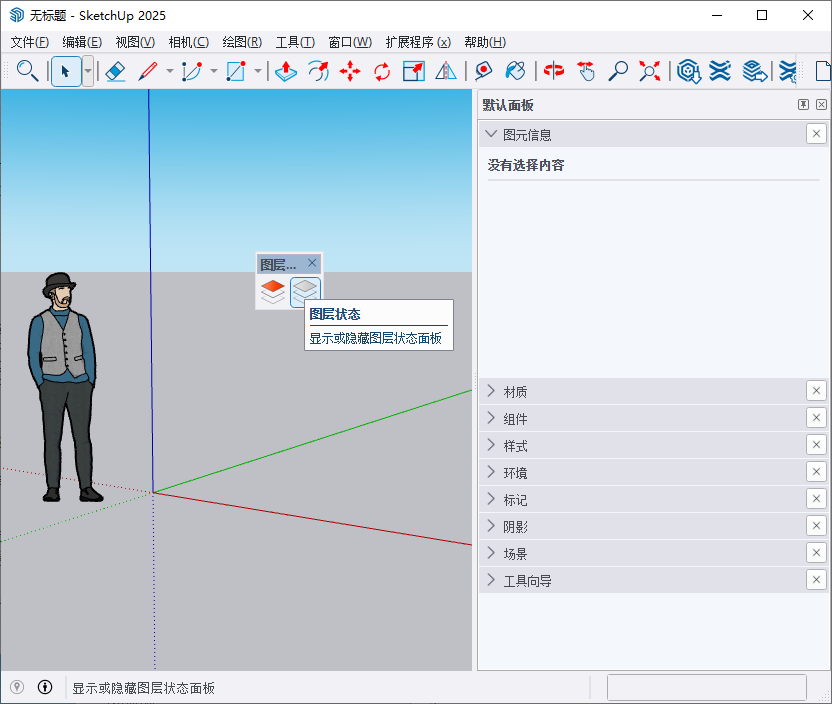Pin the 默认面板 using the pushpin button
The image size is (832, 704).
coord(802,104)
